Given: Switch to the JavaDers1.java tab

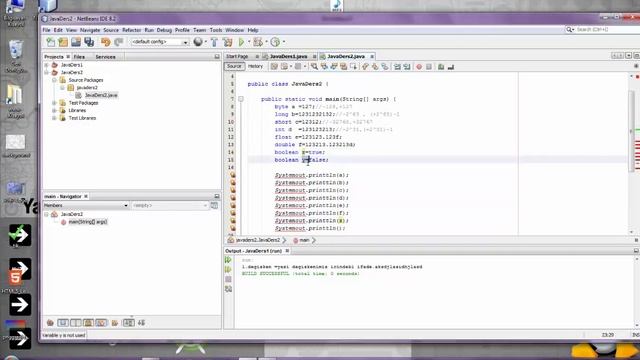Looking at the screenshot, I should (289, 56).
